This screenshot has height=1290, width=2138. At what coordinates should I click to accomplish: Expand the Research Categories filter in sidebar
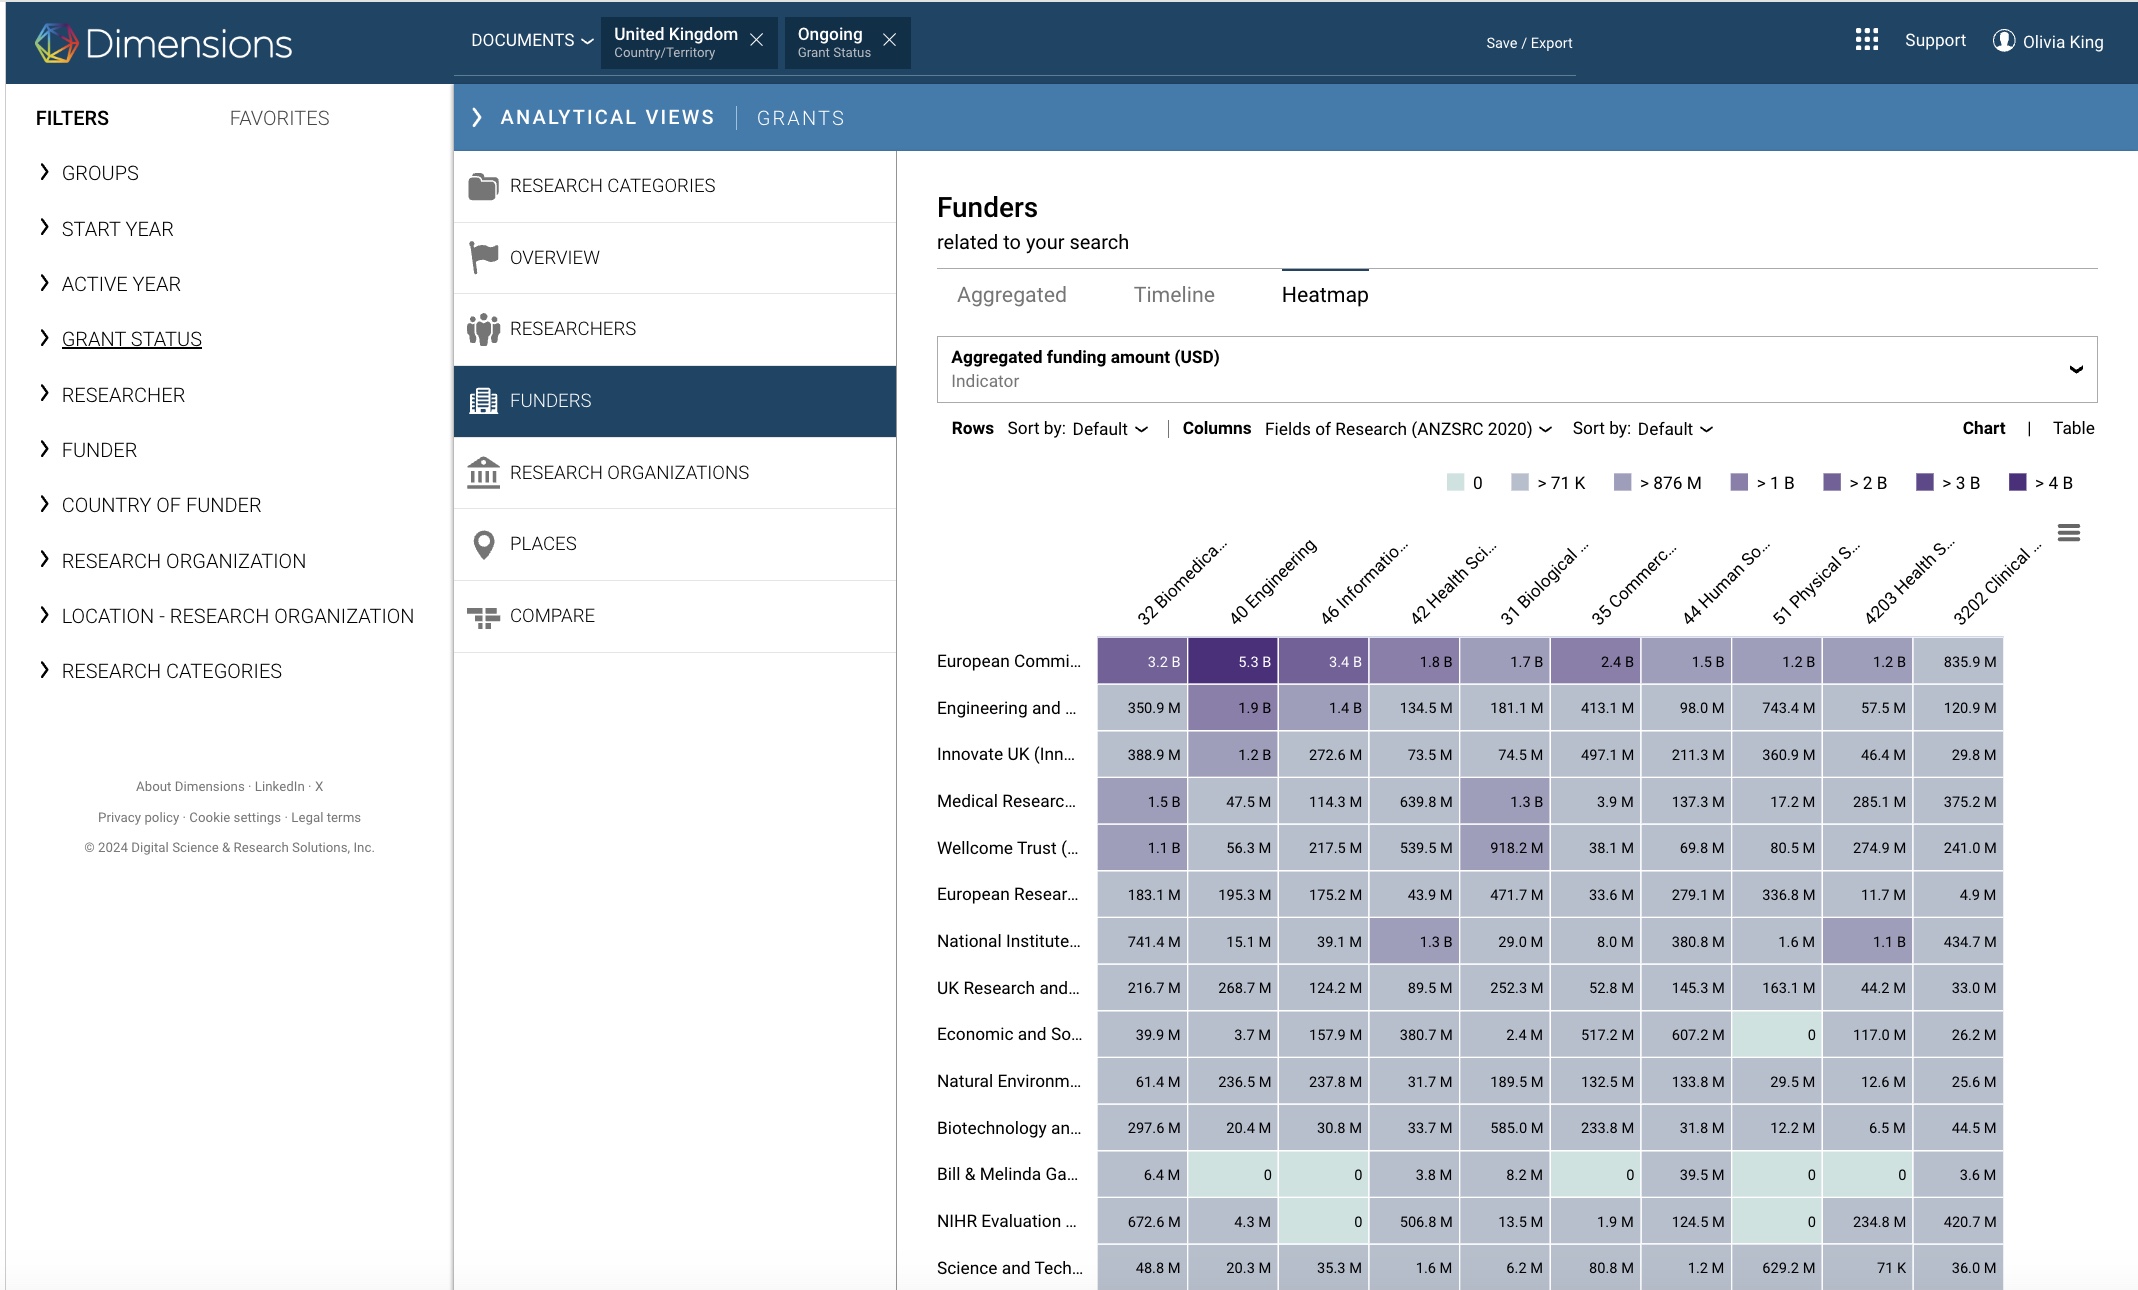click(44, 670)
